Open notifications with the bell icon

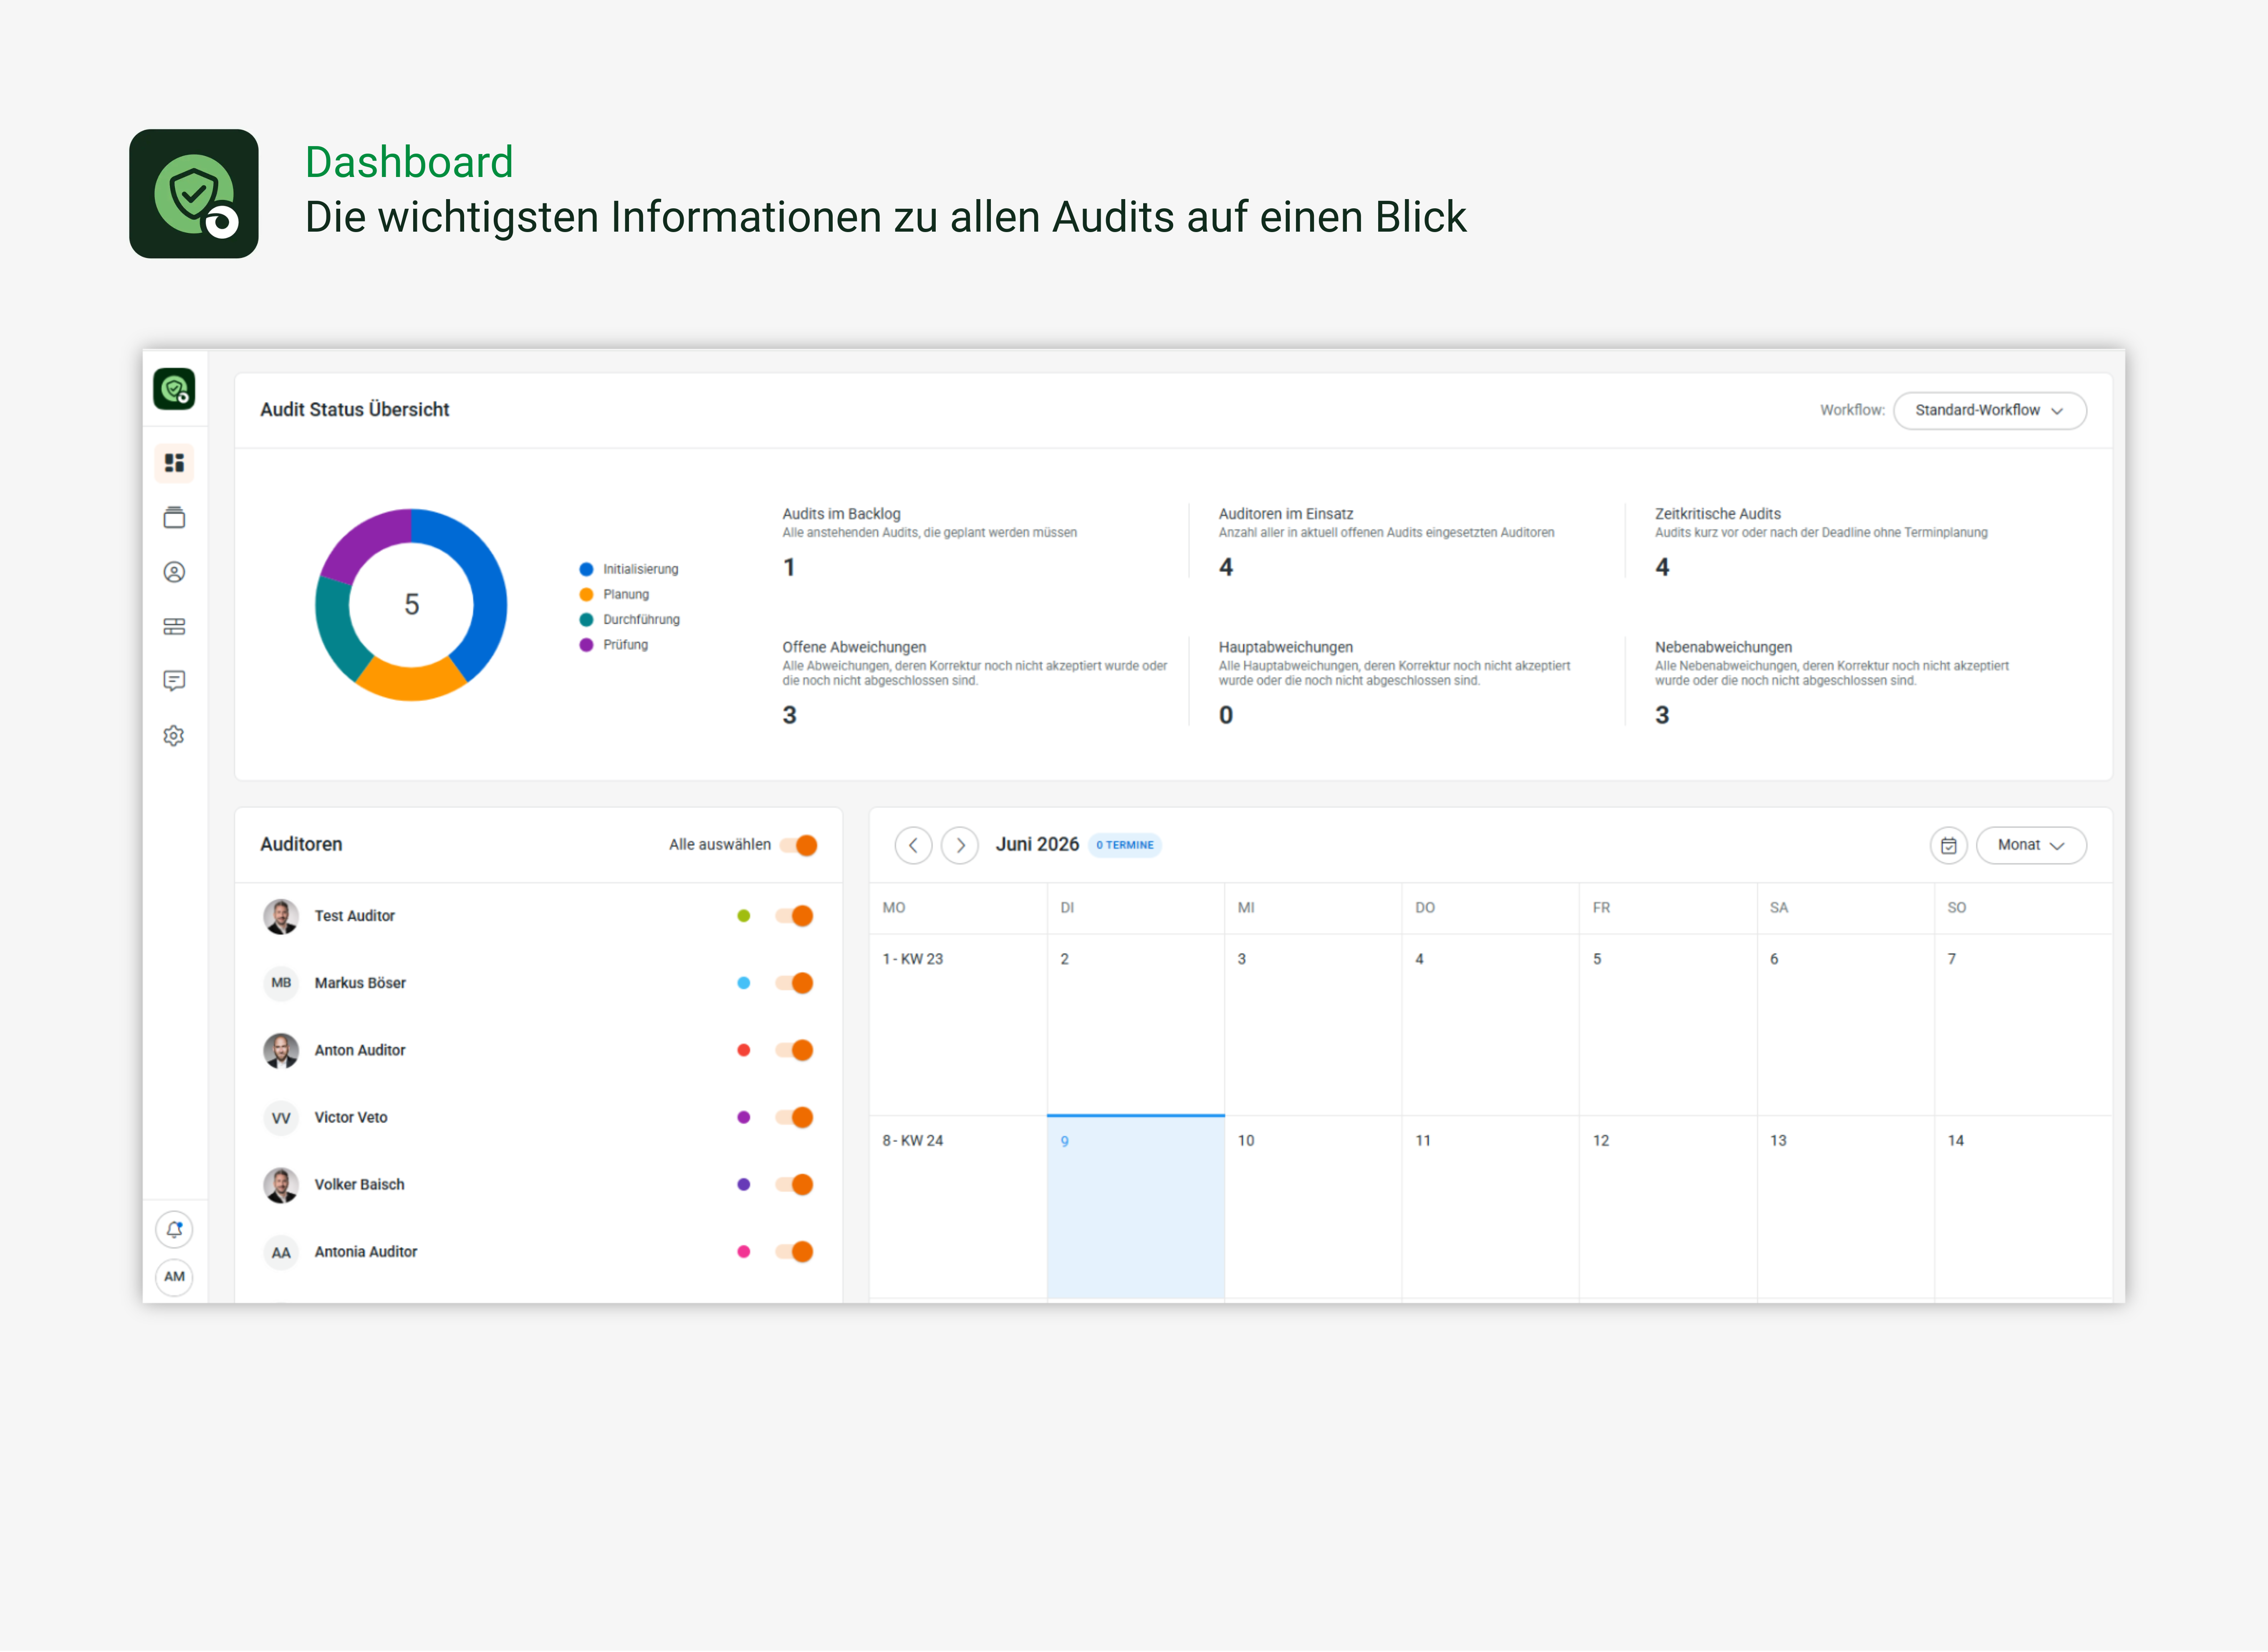pyautogui.click(x=174, y=1229)
